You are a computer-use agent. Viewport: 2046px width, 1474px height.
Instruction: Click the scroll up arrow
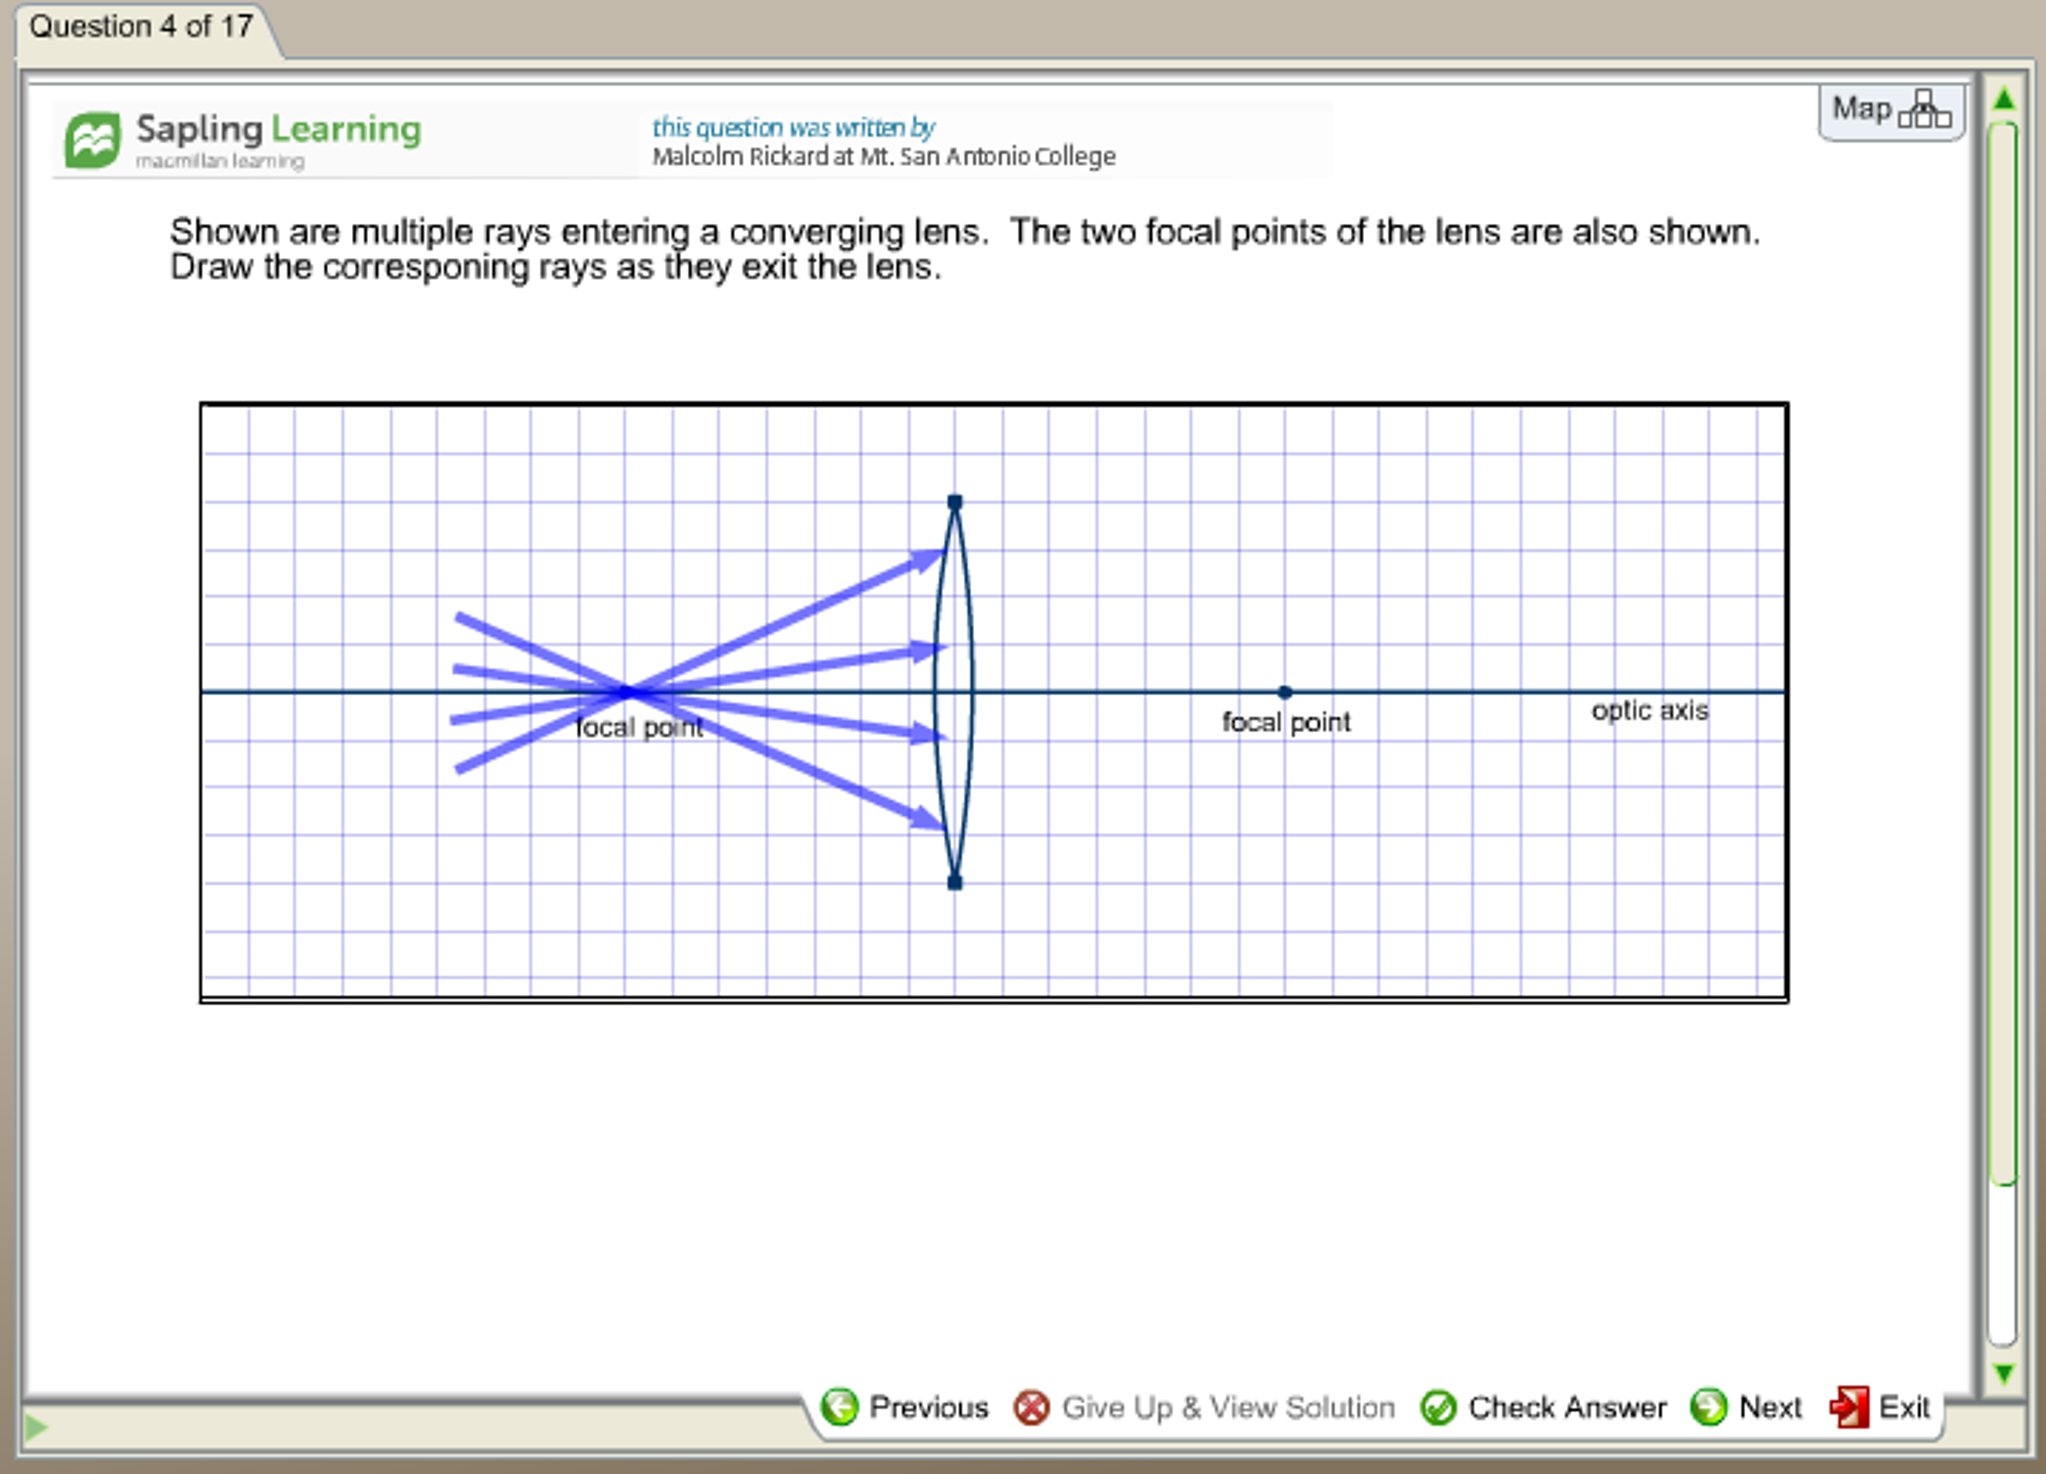(x=2004, y=99)
